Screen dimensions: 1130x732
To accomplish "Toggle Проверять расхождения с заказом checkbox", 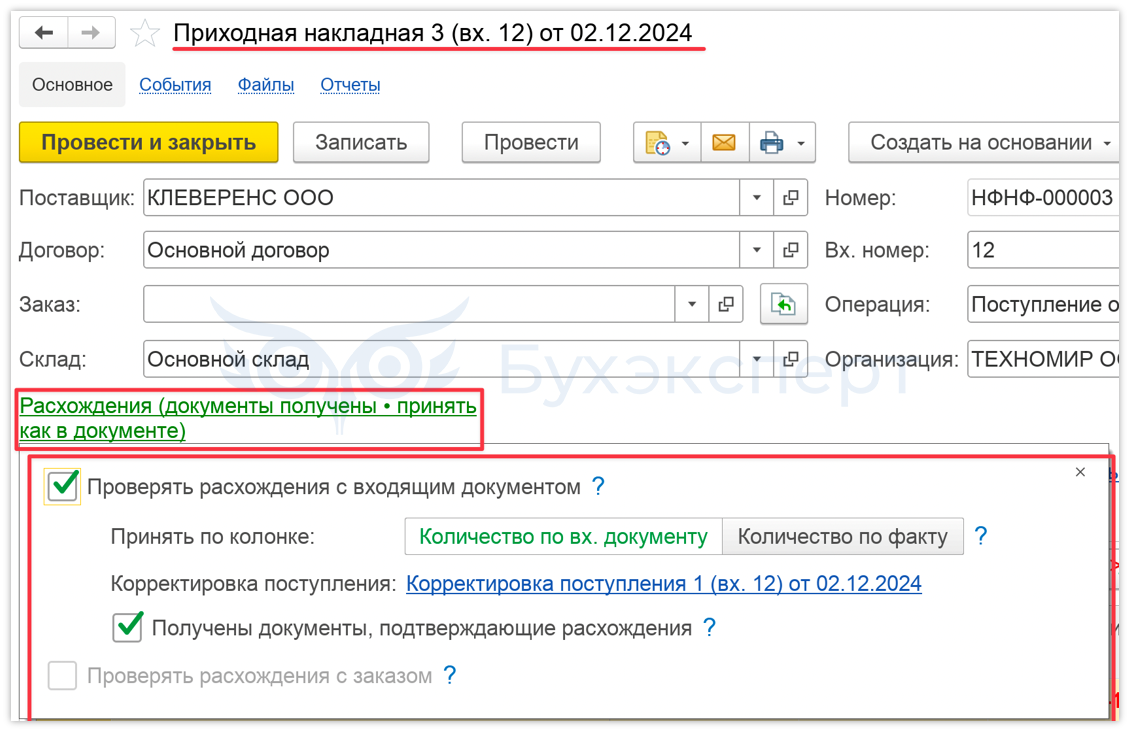I will pyautogui.click(x=62, y=676).
